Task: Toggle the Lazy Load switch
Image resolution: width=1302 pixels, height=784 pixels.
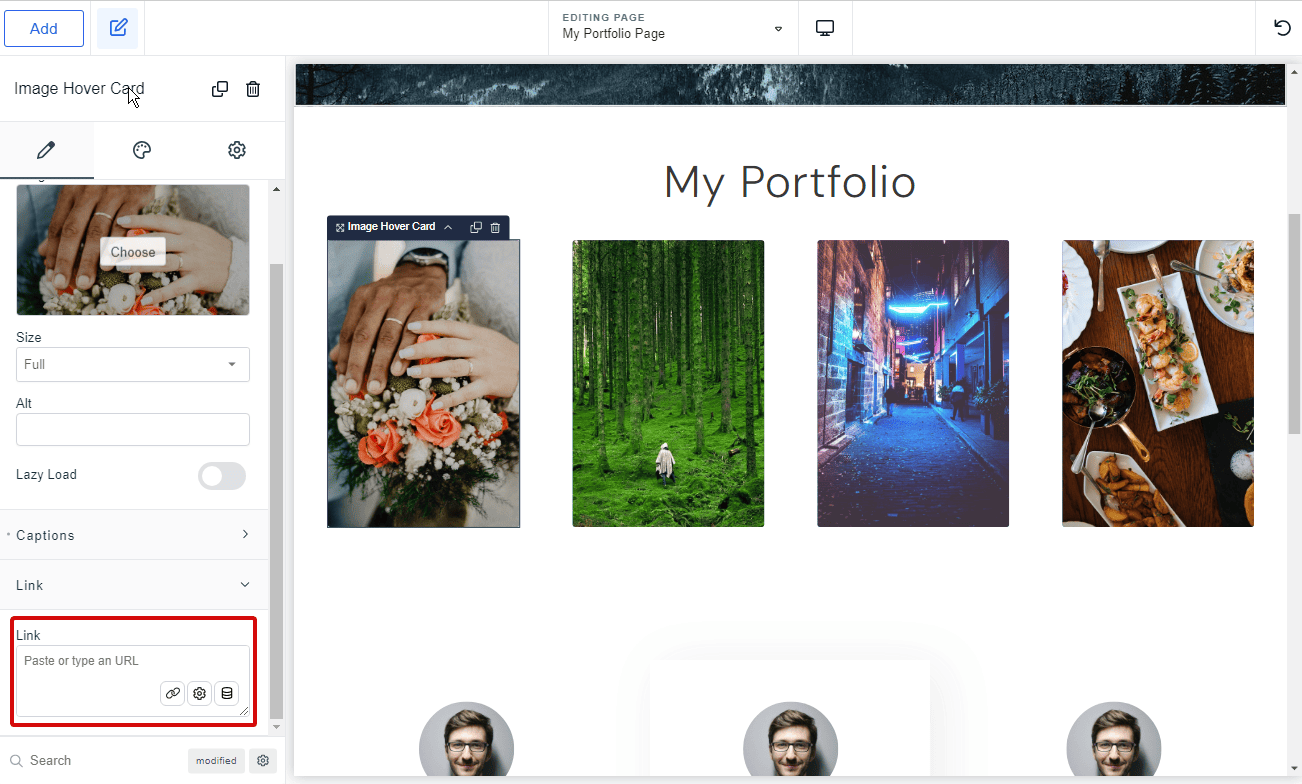Action: [x=222, y=476]
